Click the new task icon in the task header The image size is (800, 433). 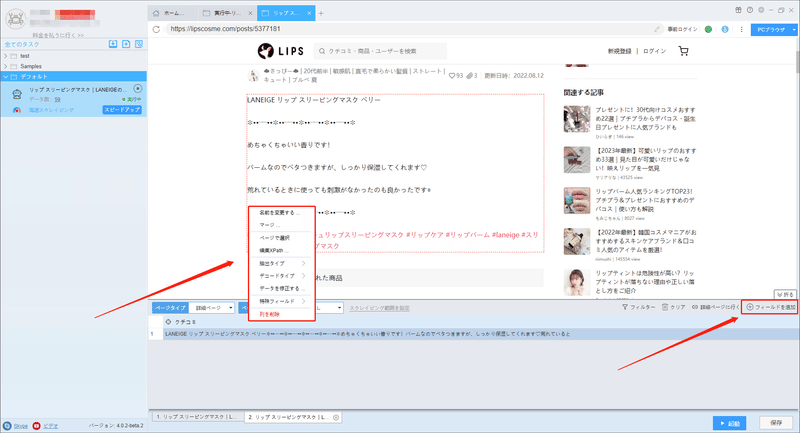pyautogui.click(x=126, y=44)
